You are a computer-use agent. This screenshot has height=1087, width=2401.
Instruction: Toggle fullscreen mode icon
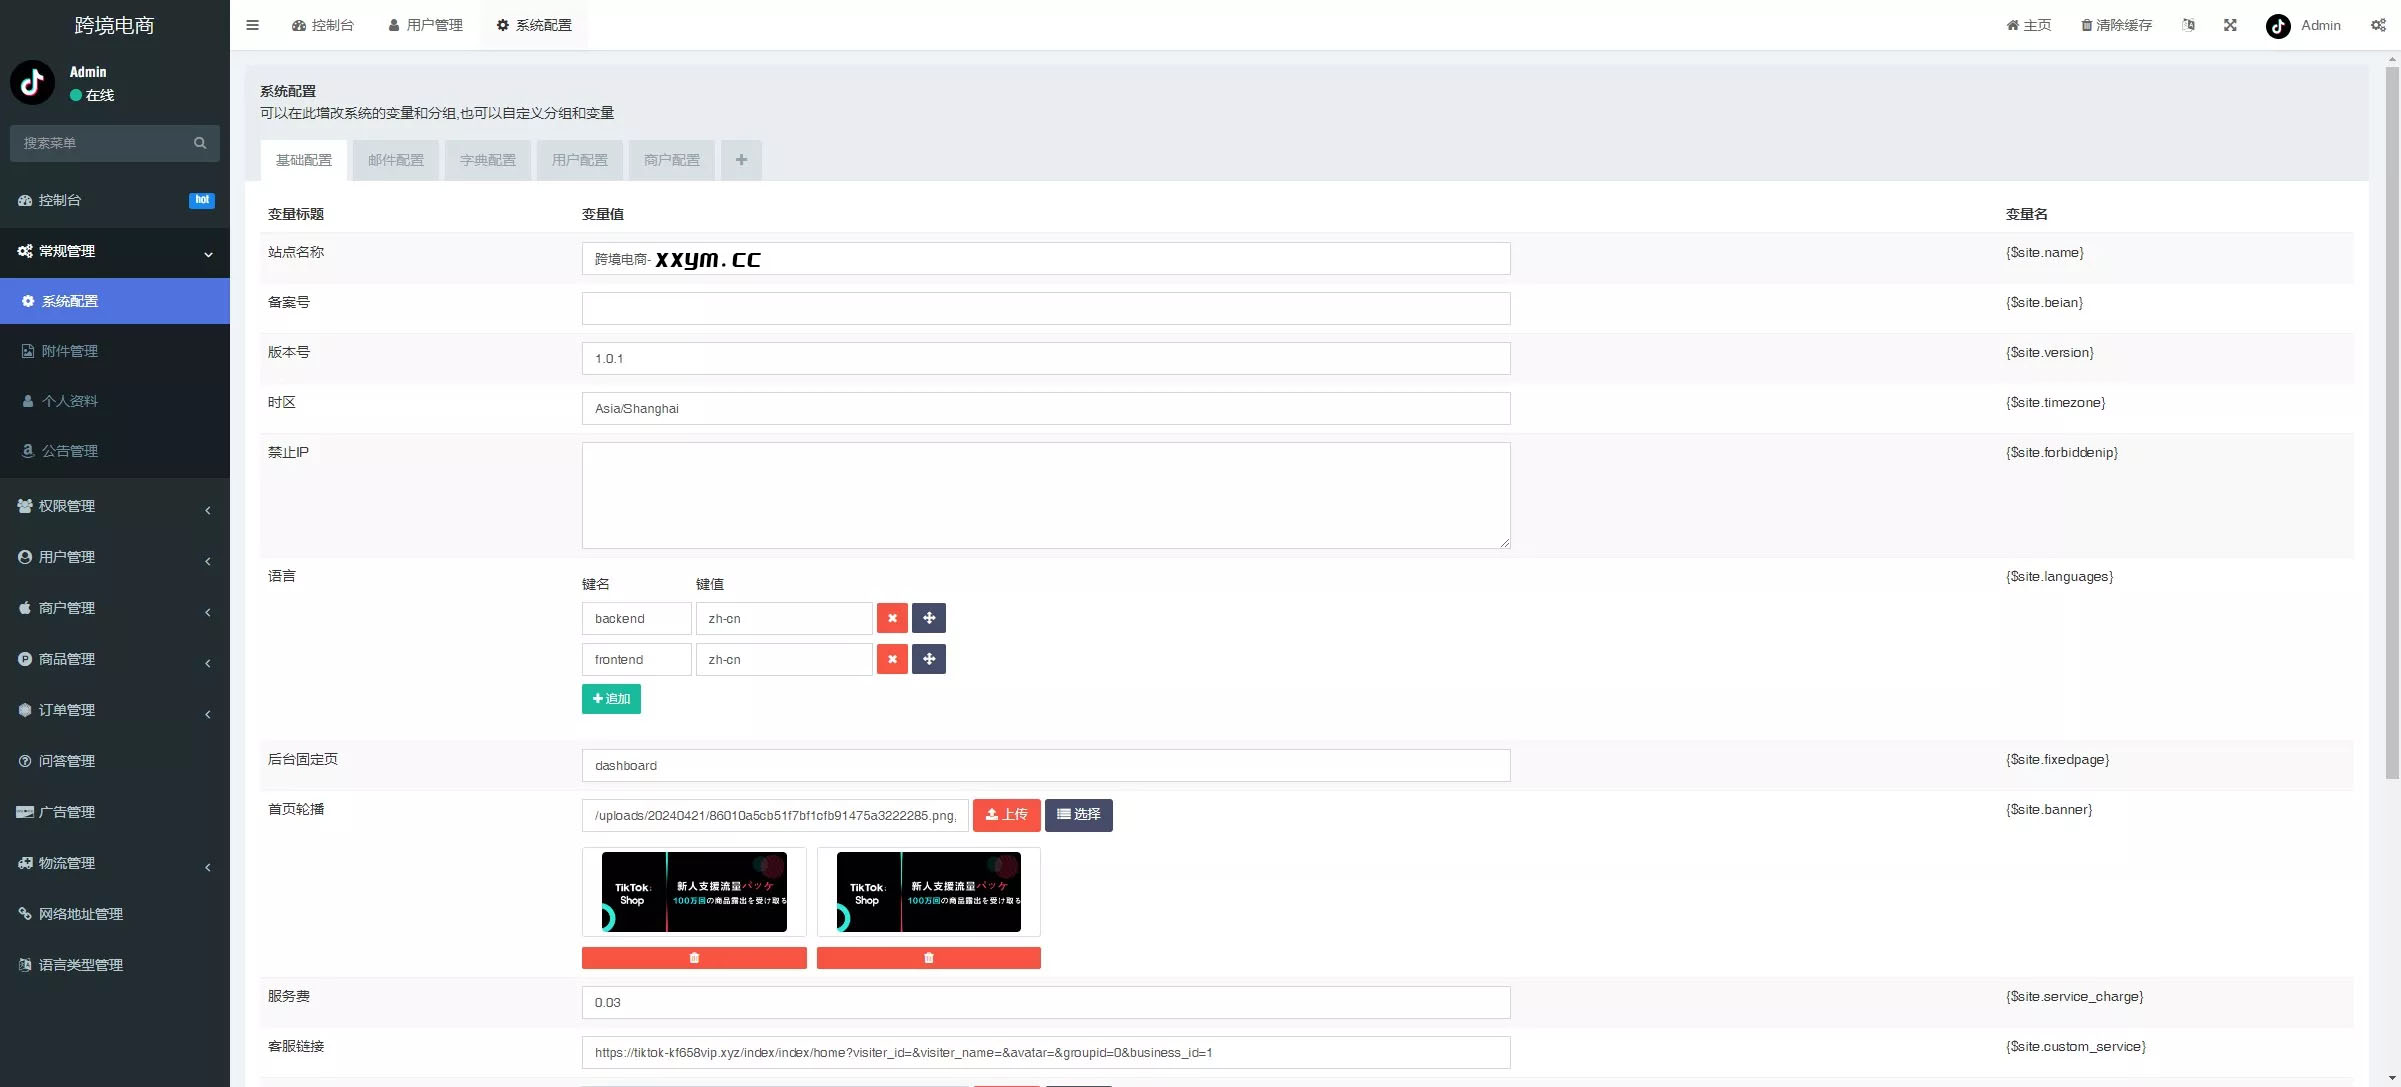click(x=2230, y=25)
